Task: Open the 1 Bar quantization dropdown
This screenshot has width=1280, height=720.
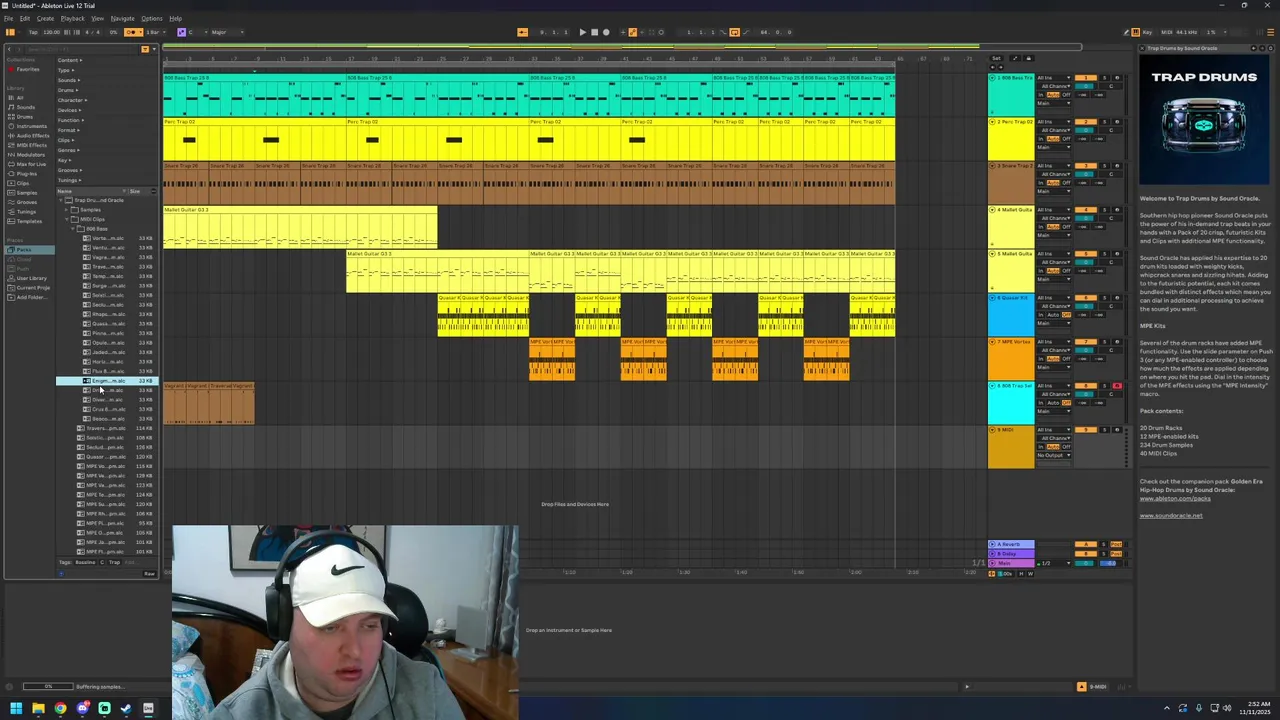Action: (155, 32)
